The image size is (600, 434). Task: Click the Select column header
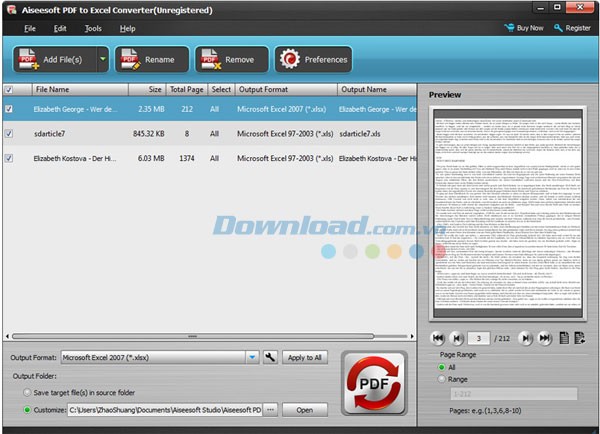(x=221, y=90)
